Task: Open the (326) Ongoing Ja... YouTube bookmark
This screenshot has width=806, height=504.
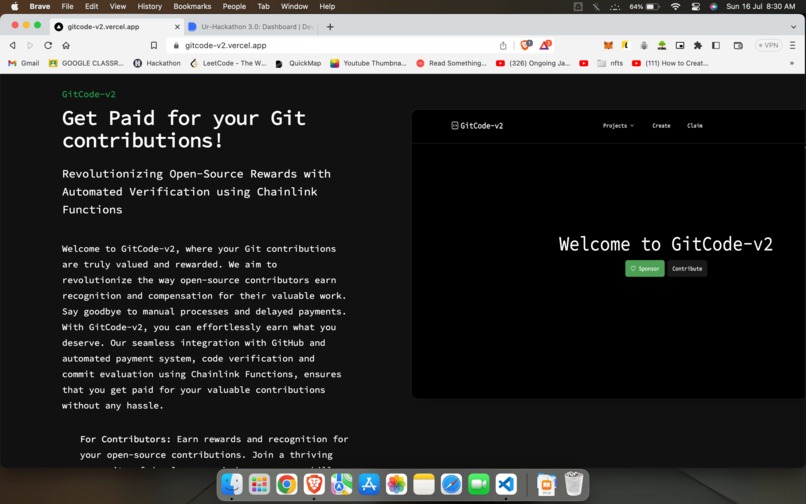Action: (x=533, y=63)
